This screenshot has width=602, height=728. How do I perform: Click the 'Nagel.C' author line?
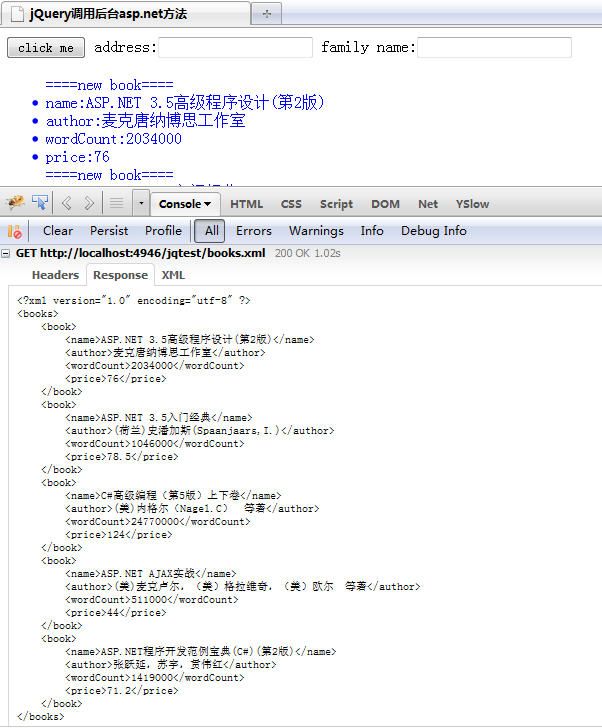pyautogui.click(x=192, y=508)
